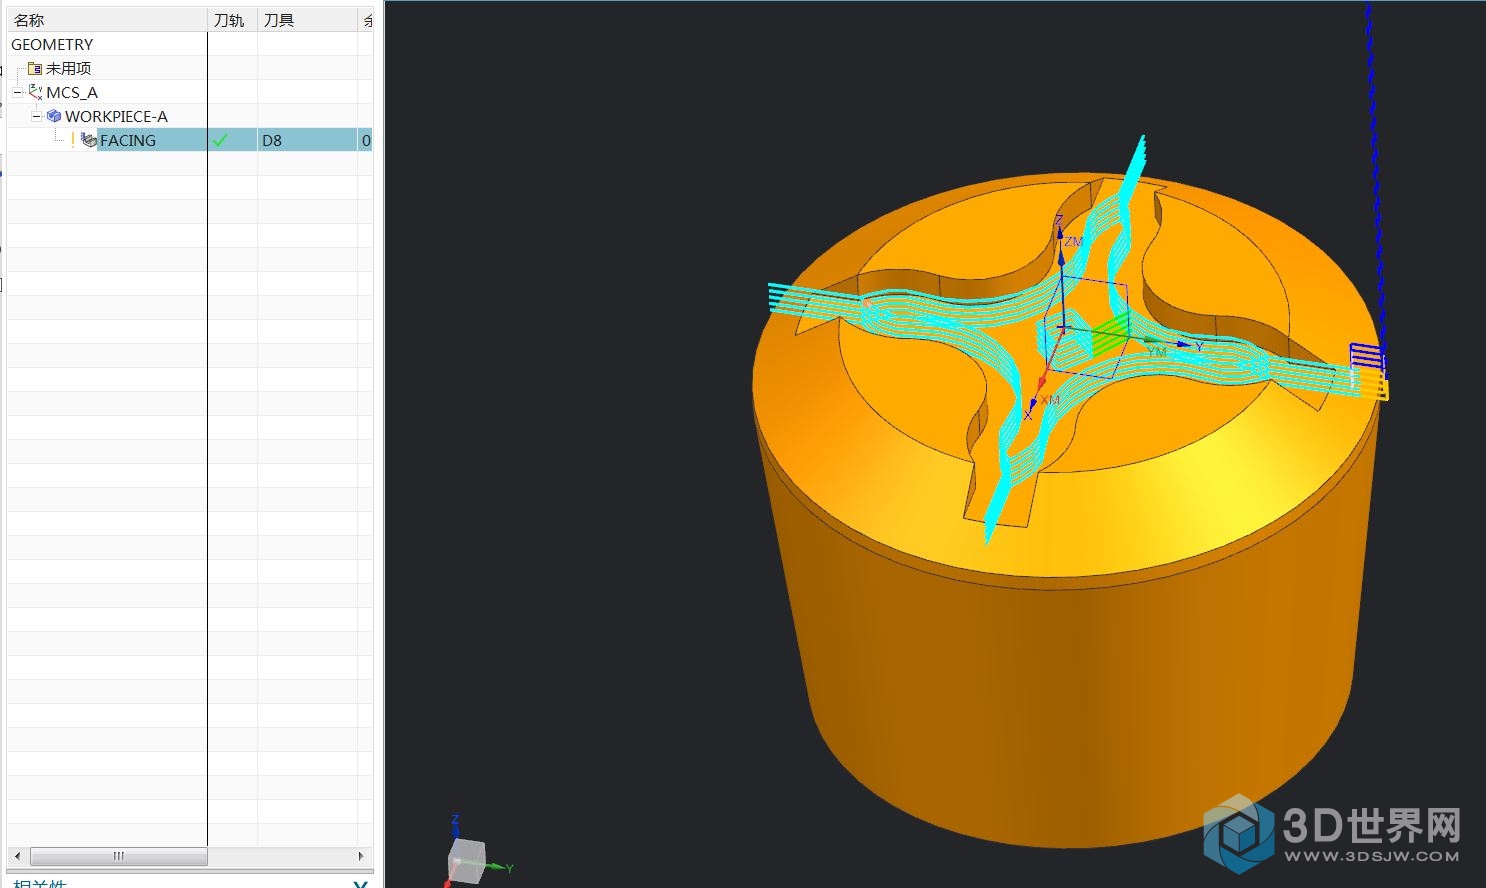Select the WORKPIECE-A tree item
Viewport: 1486px width, 888px height.
click(116, 116)
